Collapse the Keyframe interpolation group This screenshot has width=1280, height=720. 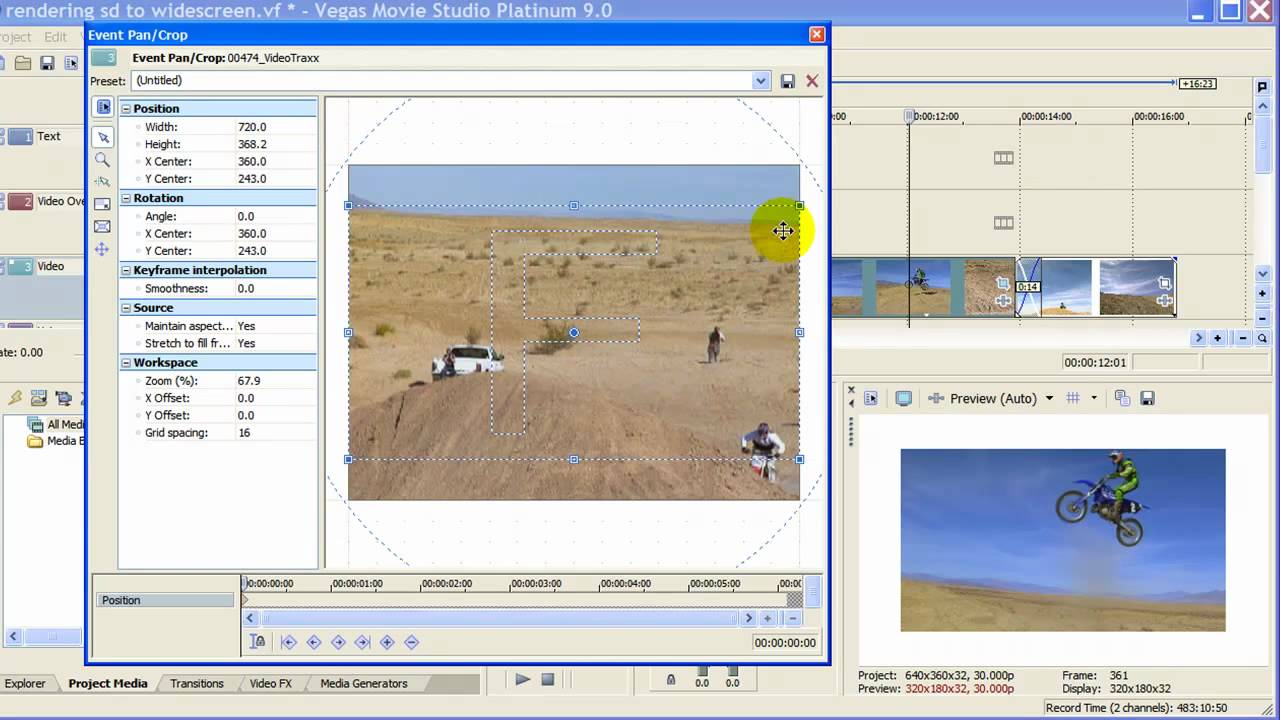pos(127,270)
